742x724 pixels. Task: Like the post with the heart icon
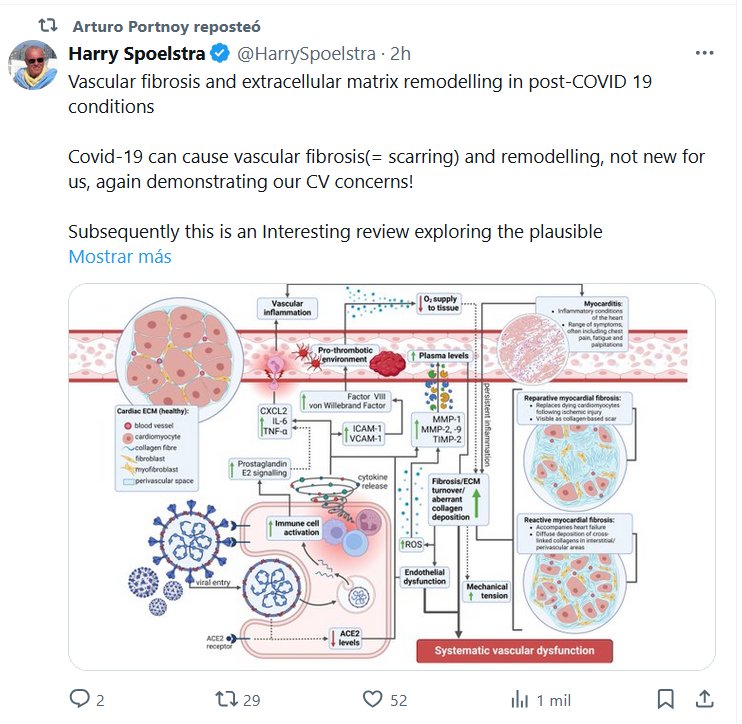373,697
